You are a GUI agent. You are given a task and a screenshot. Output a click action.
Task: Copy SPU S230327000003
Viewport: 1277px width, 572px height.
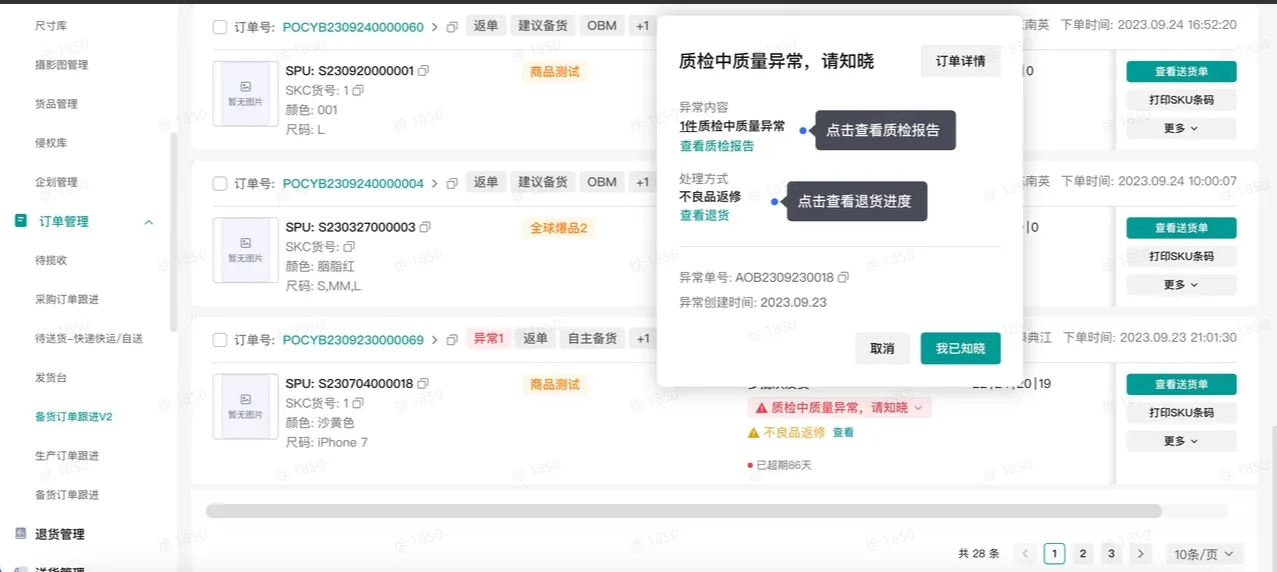[425, 227]
